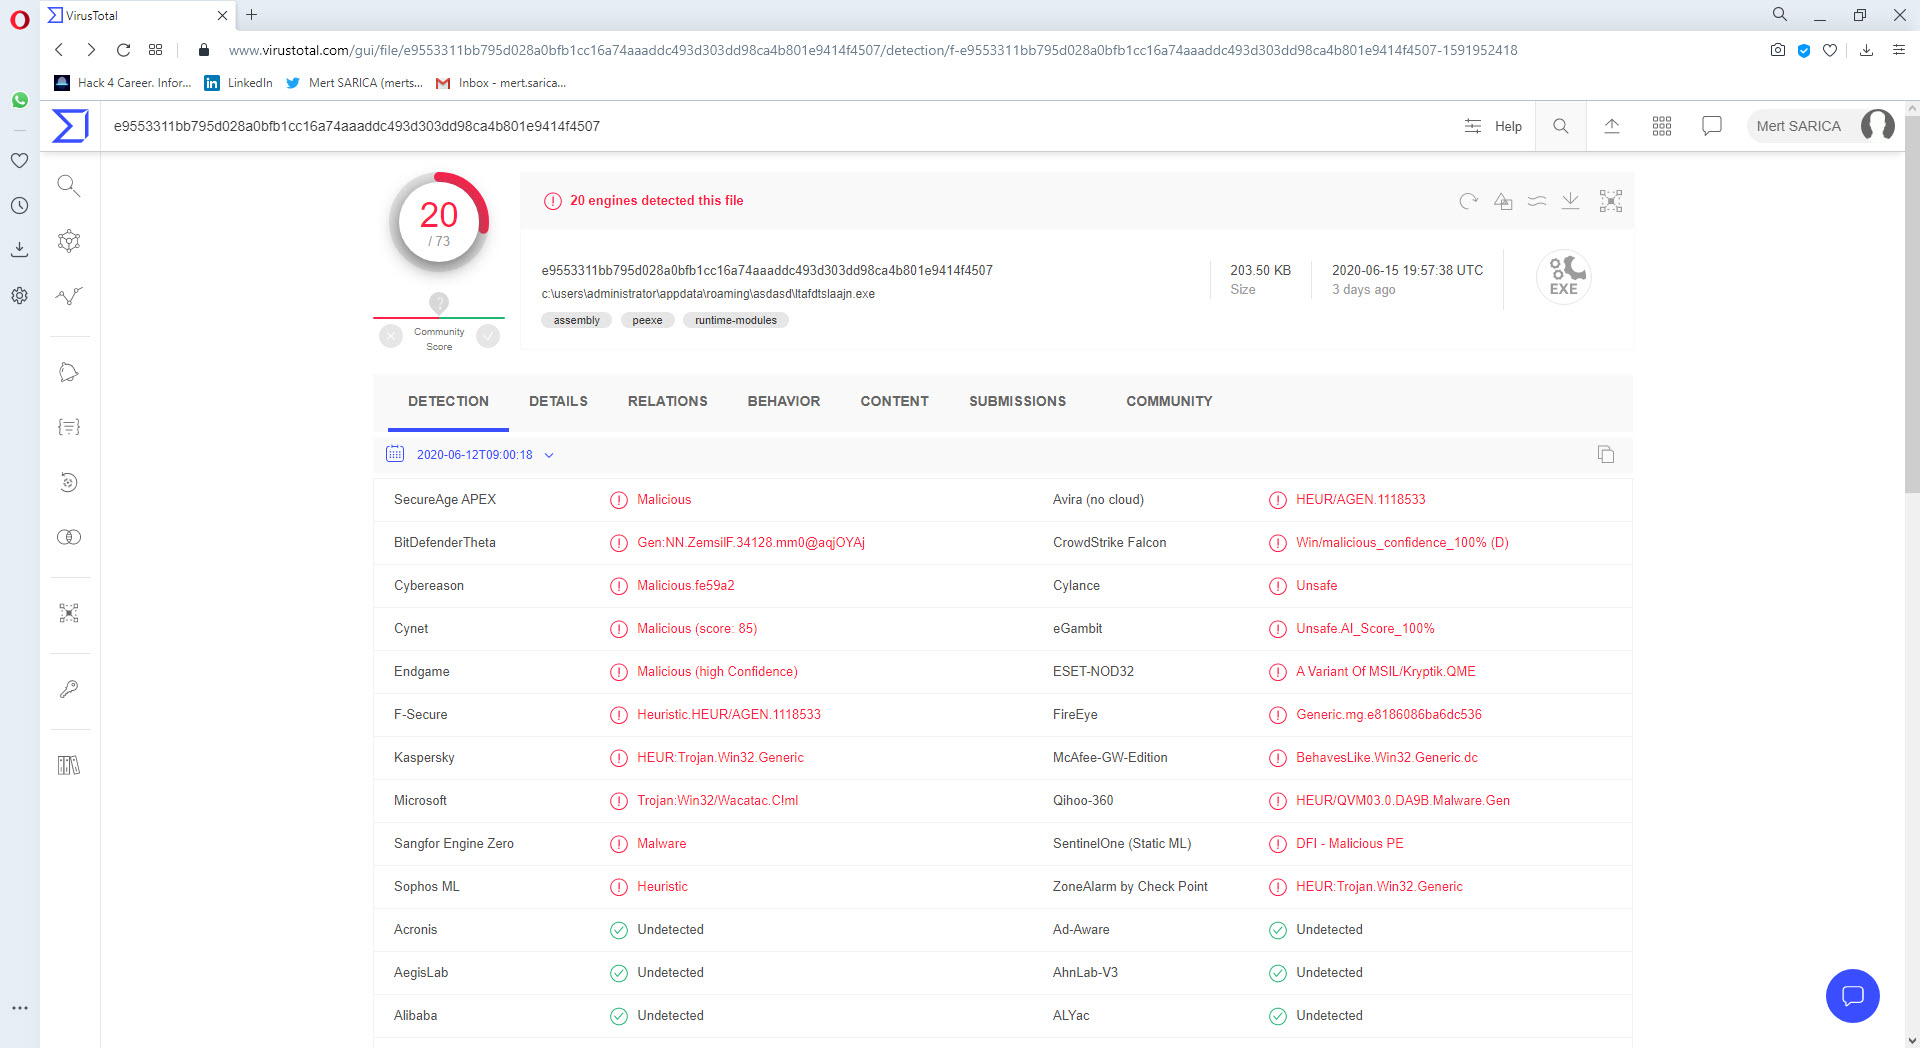Click the top bar search magnifier
The height and width of the screenshot is (1048, 1920).
point(1560,126)
